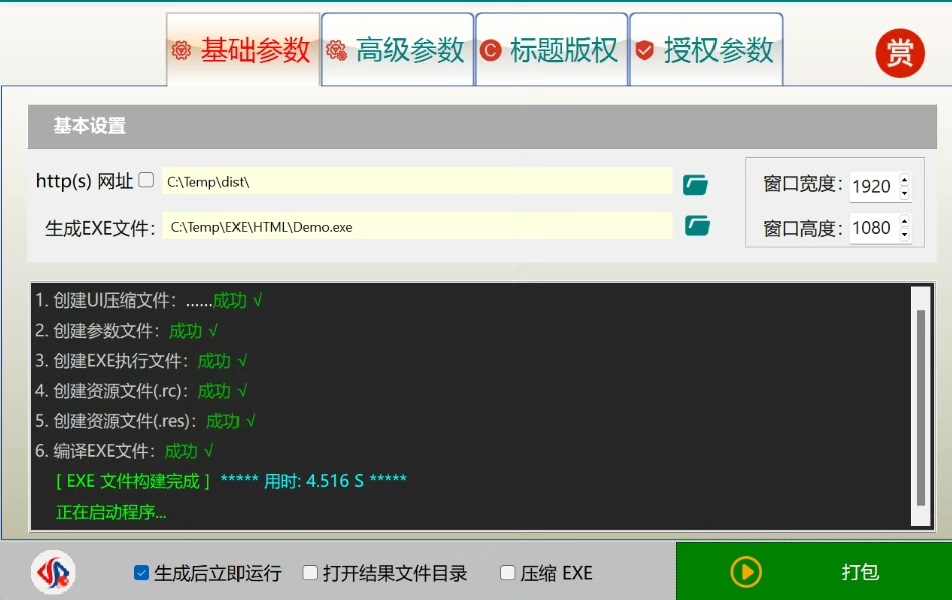Click the 用时: 4.516 S text
This screenshot has width=952, height=600.
point(314,482)
